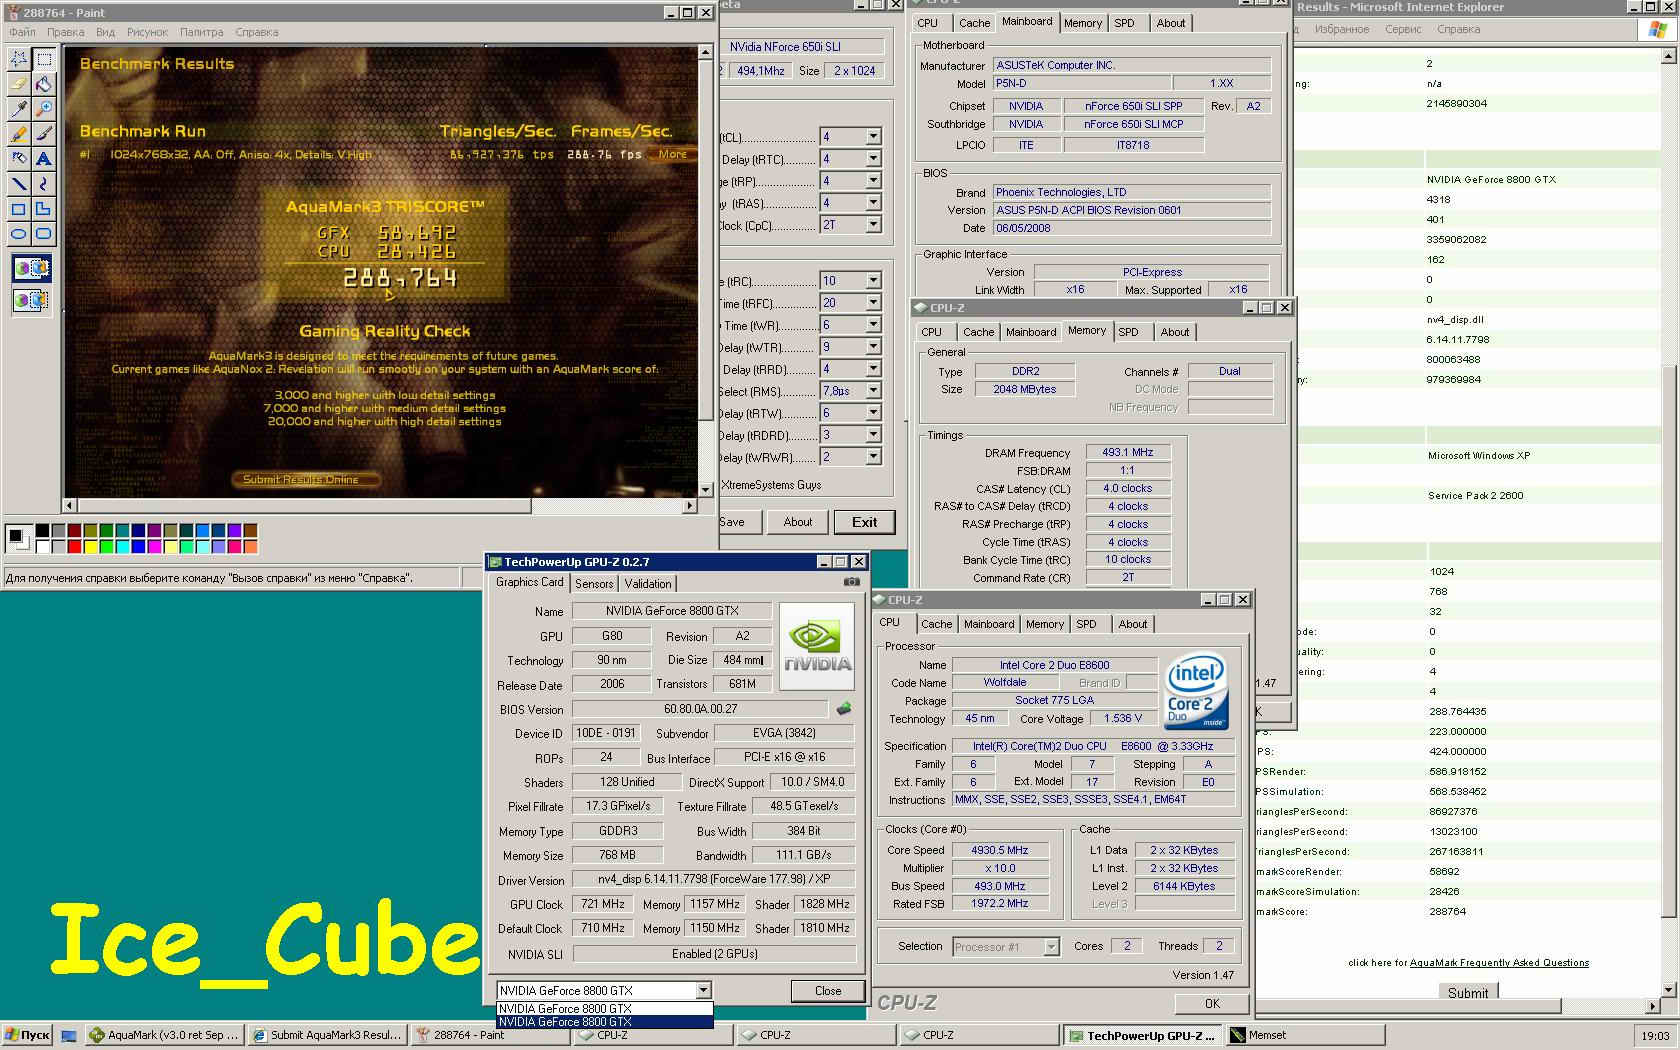Viewport: 1680px width, 1050px height.
Task: Pick the bright red color swatch in Paint
Action: [x=76, y=546]
